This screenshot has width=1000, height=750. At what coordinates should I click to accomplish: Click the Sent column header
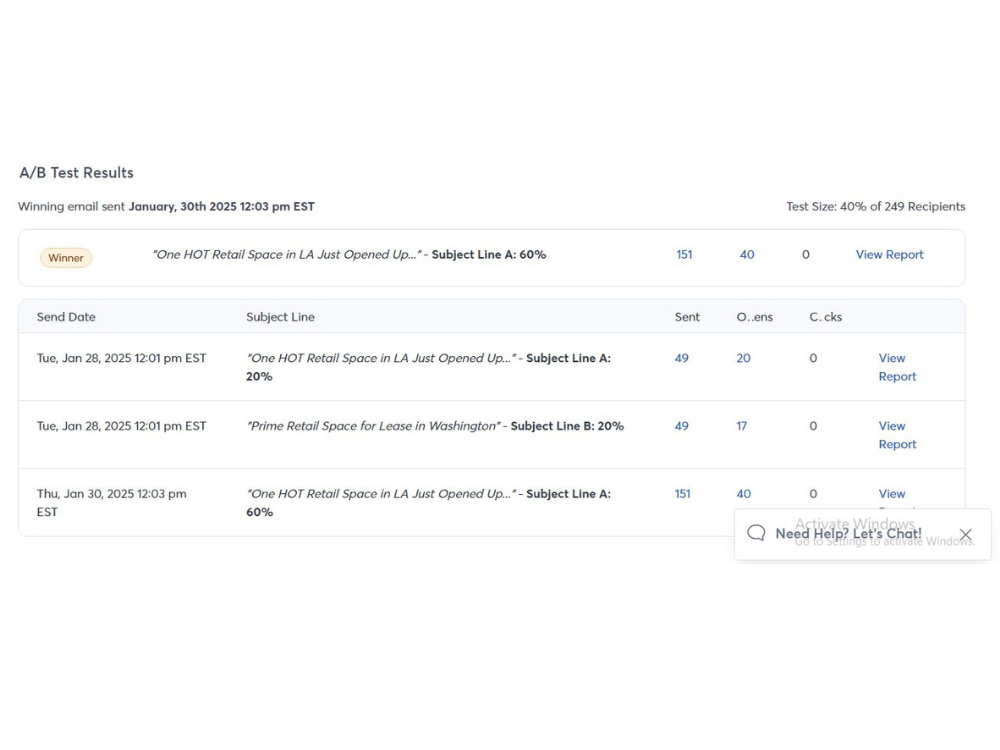[687, 317]
